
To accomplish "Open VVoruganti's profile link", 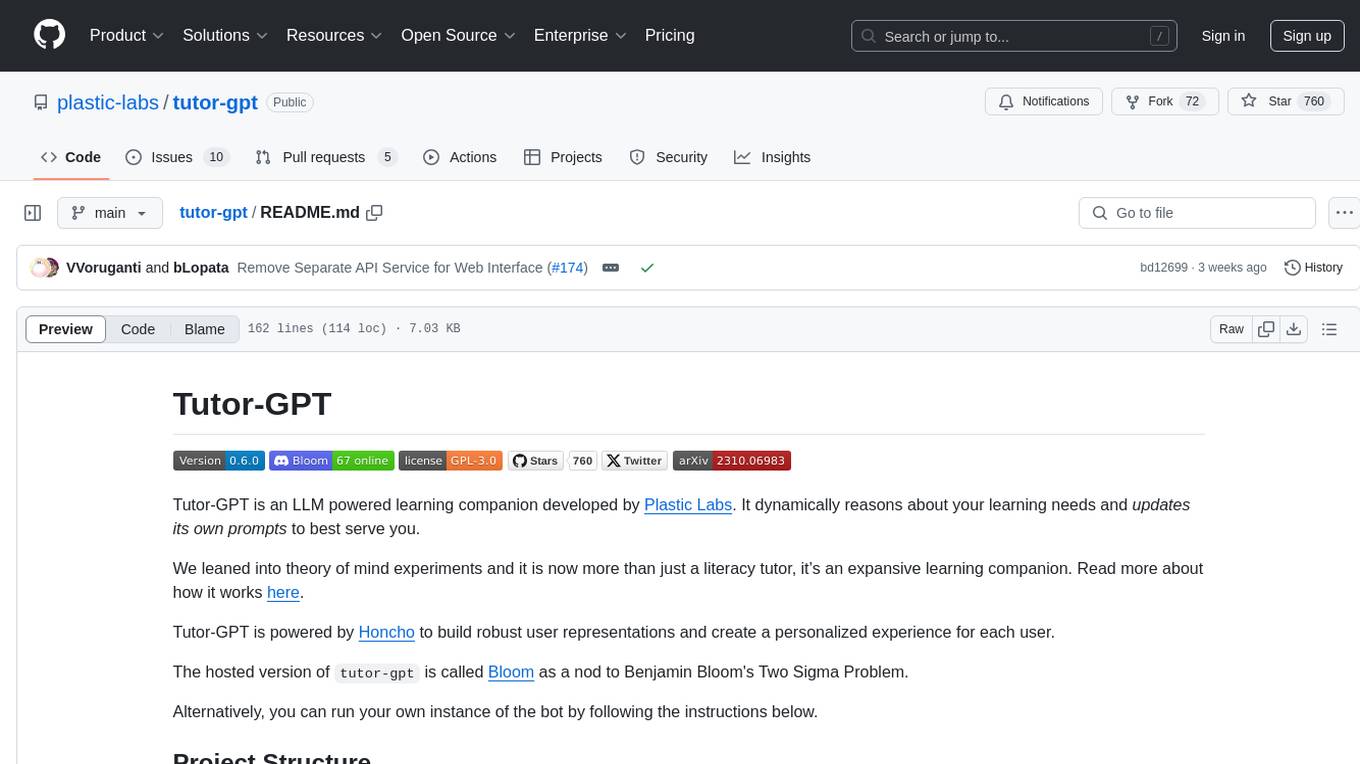I will tap(103, 268).
